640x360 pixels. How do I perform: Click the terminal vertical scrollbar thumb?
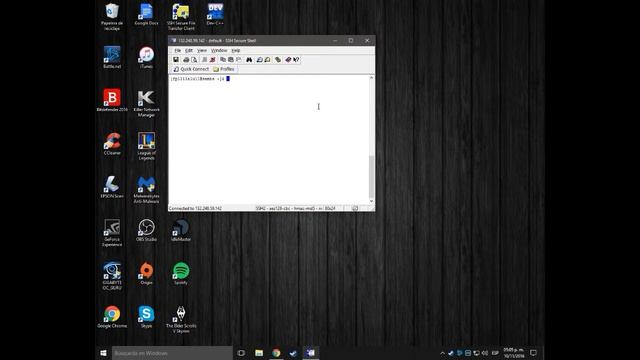point(371,176)
